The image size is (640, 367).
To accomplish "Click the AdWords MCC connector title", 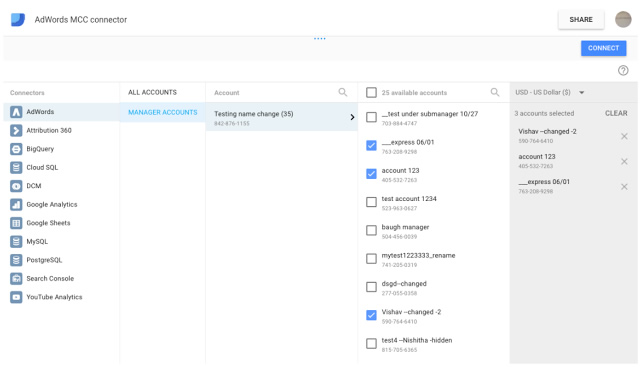I will 81,20.
